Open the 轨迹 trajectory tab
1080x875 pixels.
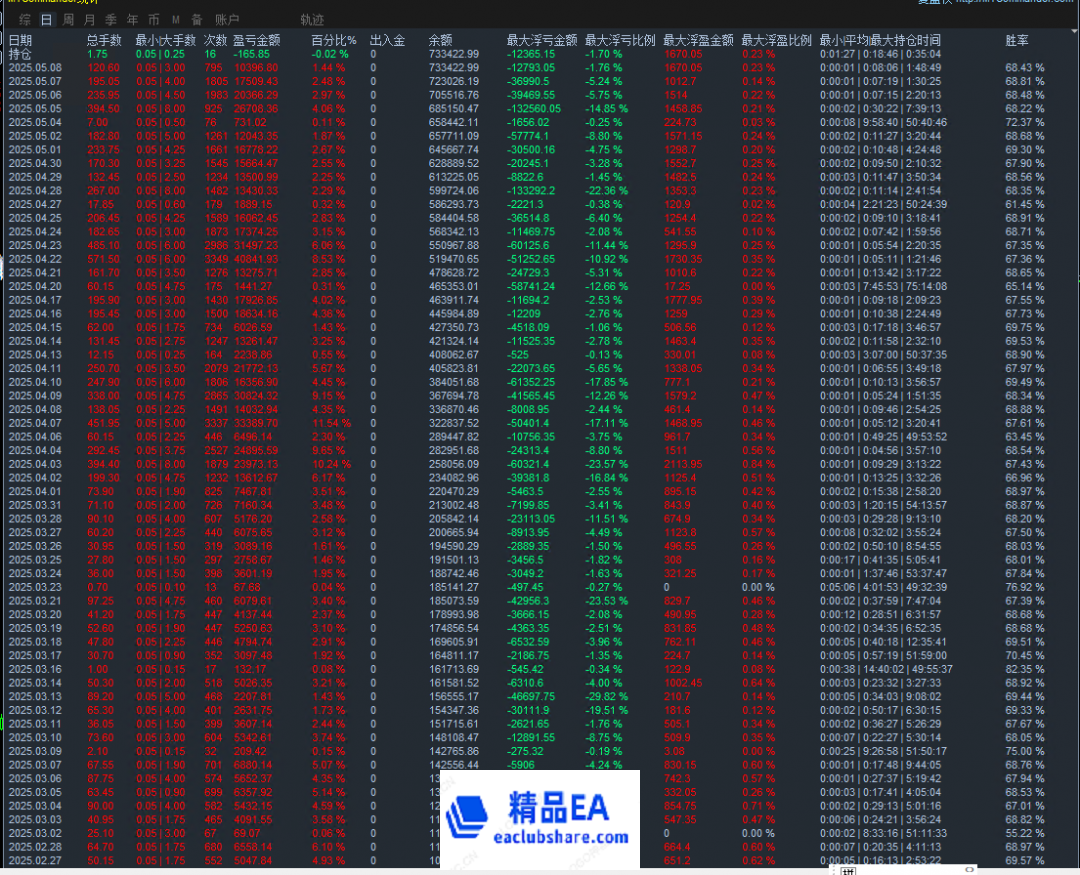(312, 19)
